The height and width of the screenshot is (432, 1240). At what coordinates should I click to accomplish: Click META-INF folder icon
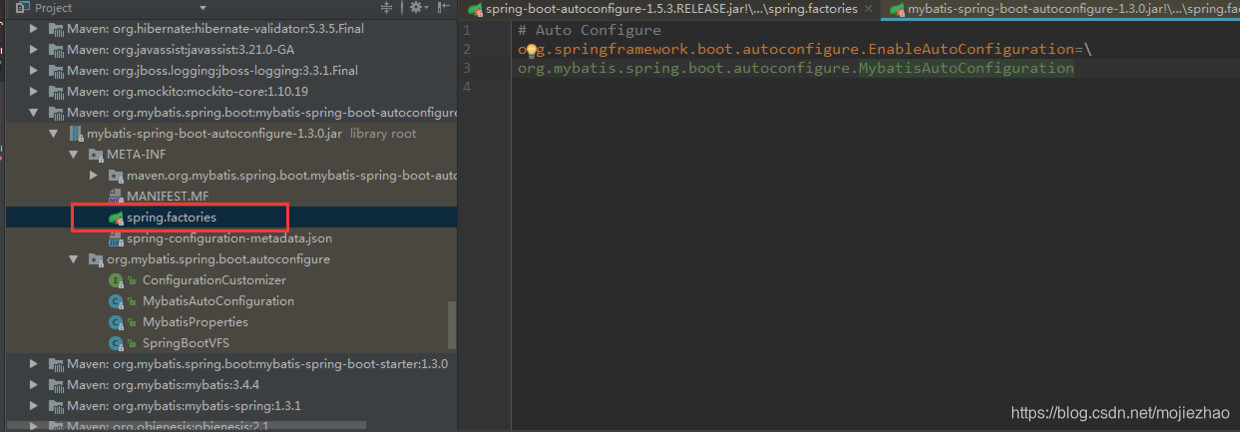point(96,154)
